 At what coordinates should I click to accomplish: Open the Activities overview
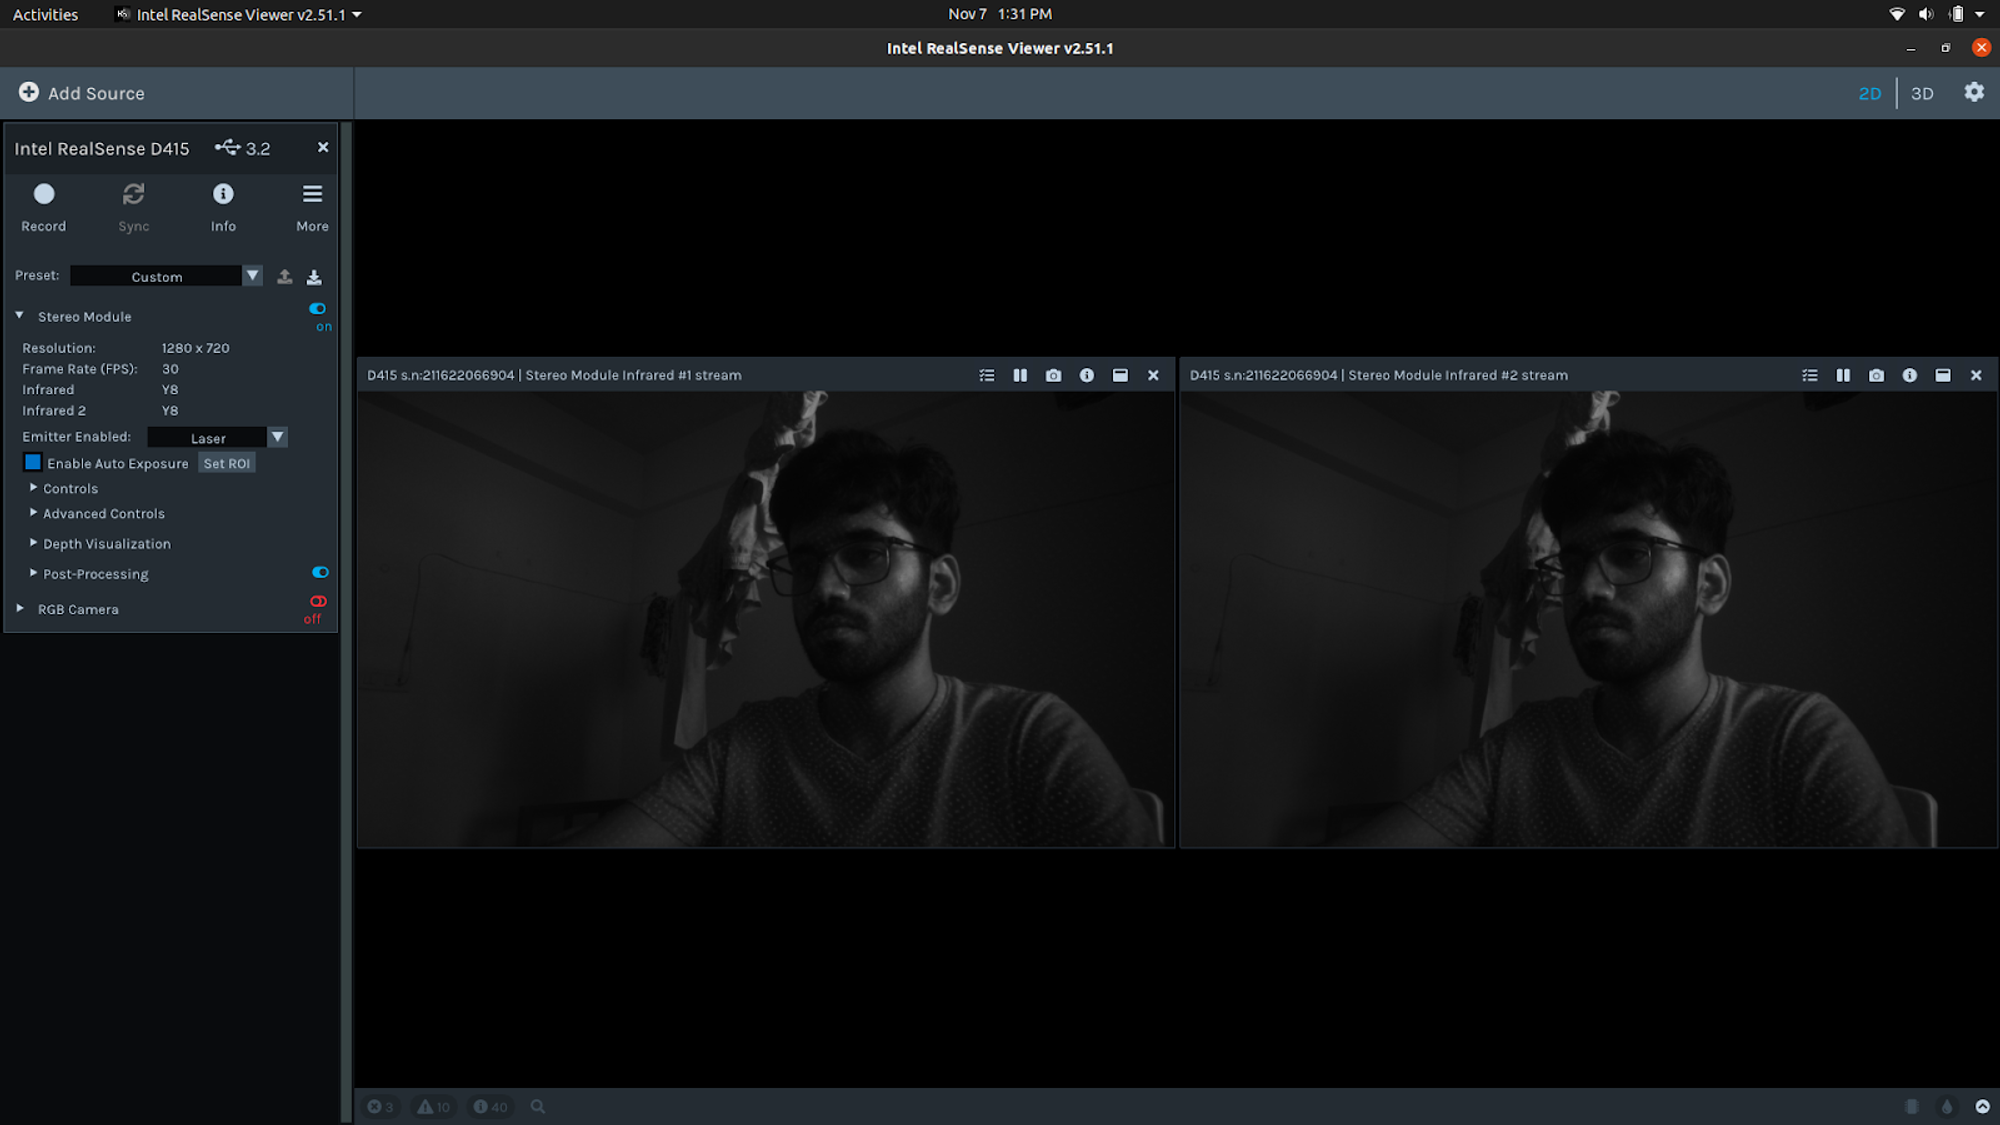pos(45,14)
